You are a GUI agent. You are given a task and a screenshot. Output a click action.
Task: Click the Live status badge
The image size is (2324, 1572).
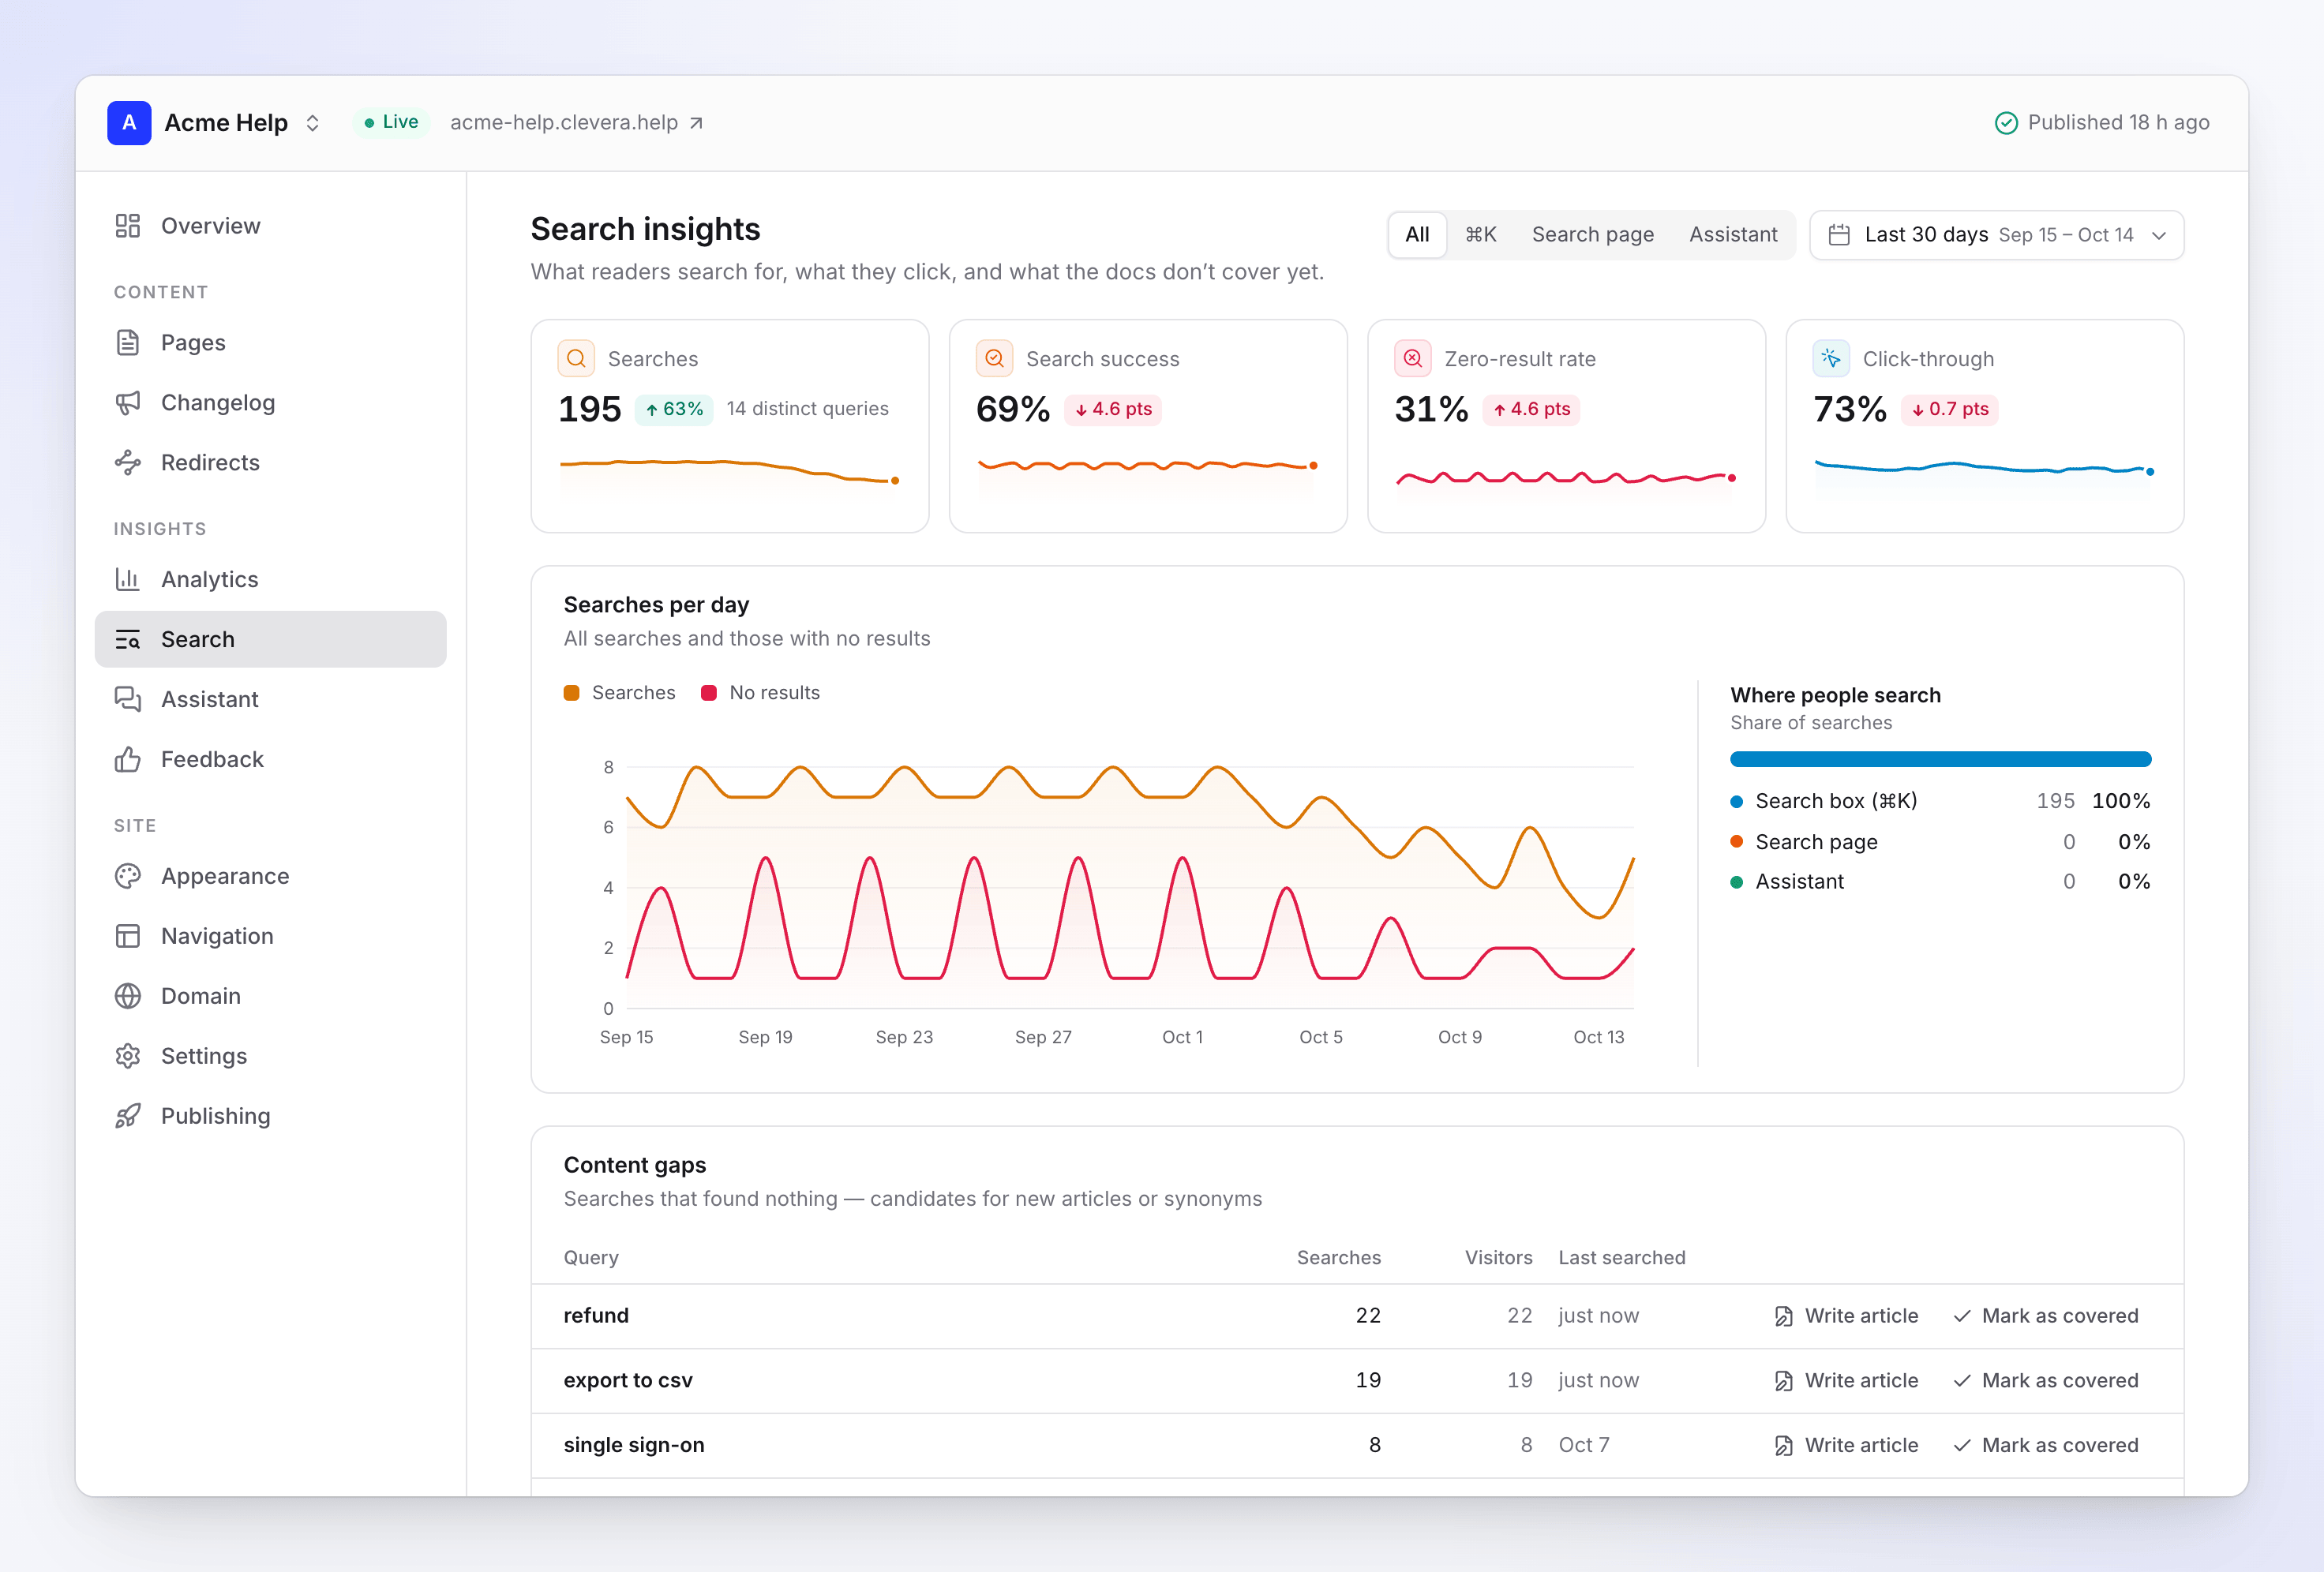pyautogui.click(x=391, y=122)
